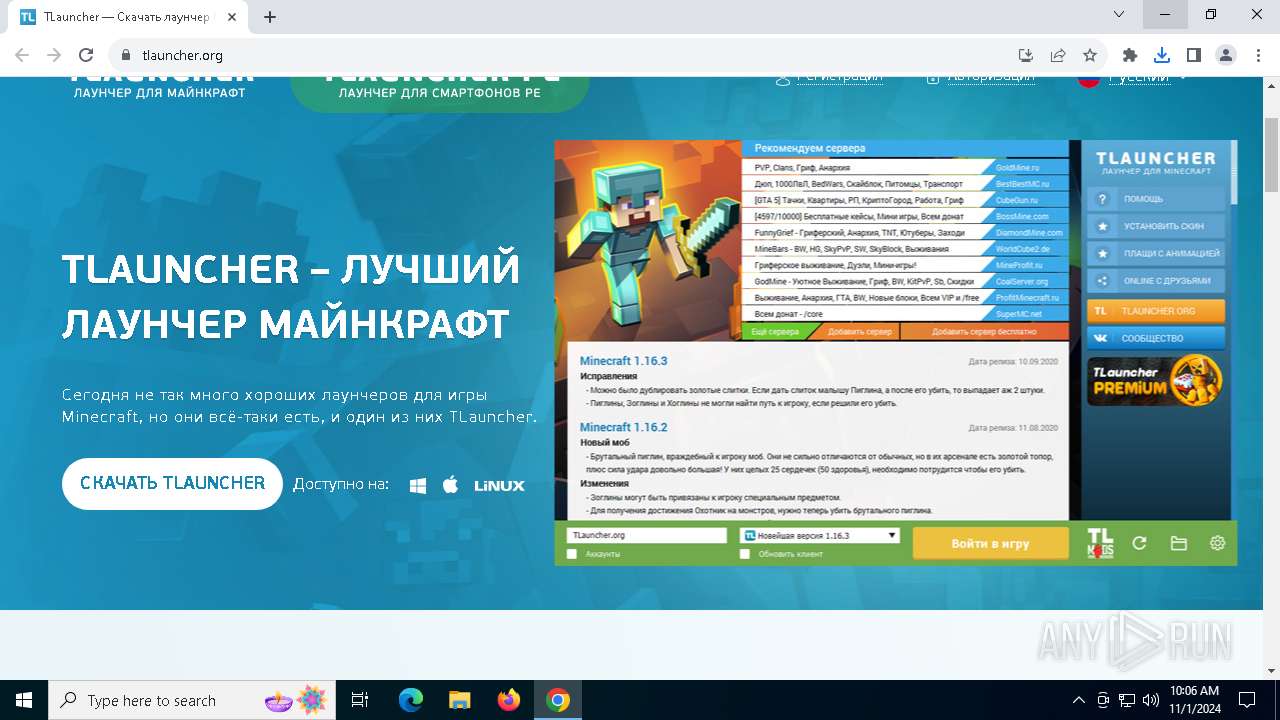Open the clock showing 10:06 AM

click(x=1194, y=700)
